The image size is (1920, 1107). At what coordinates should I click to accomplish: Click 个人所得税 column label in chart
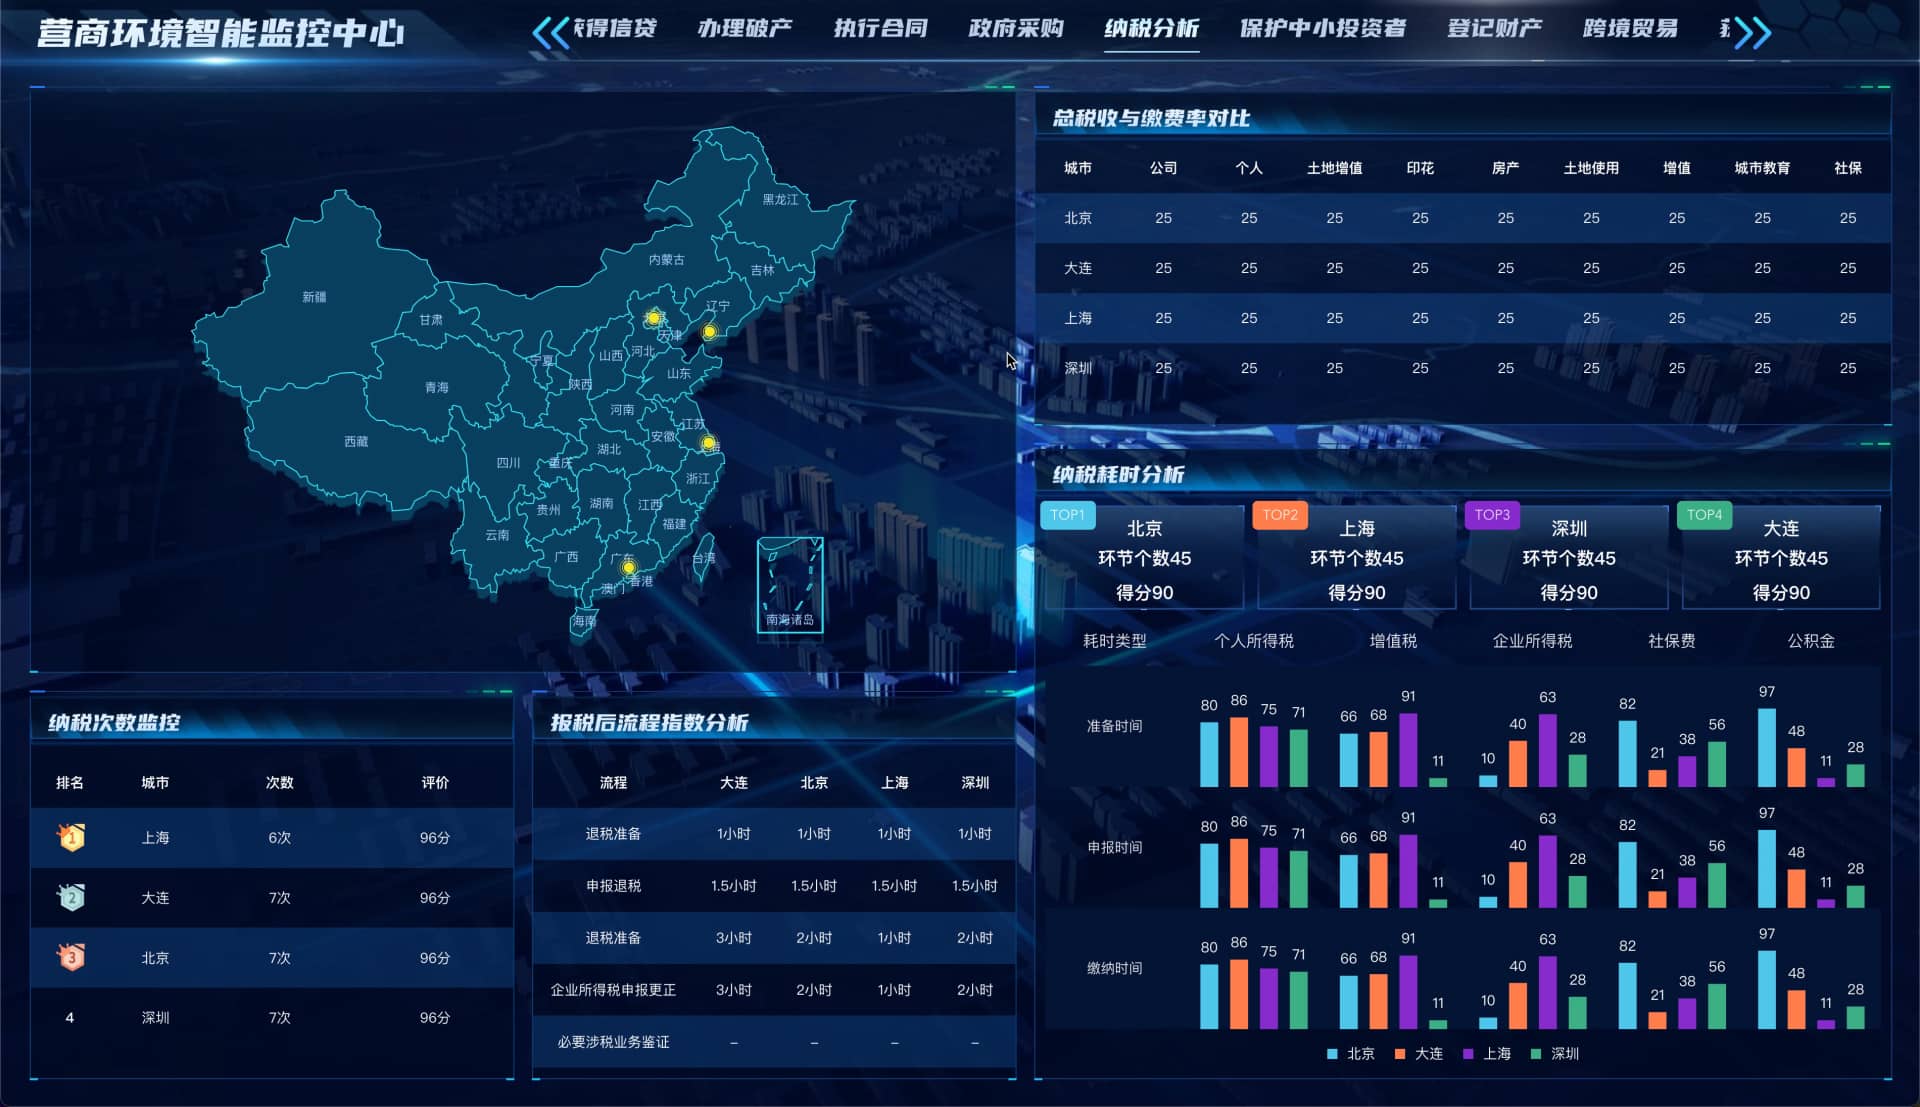[1254, 641]
